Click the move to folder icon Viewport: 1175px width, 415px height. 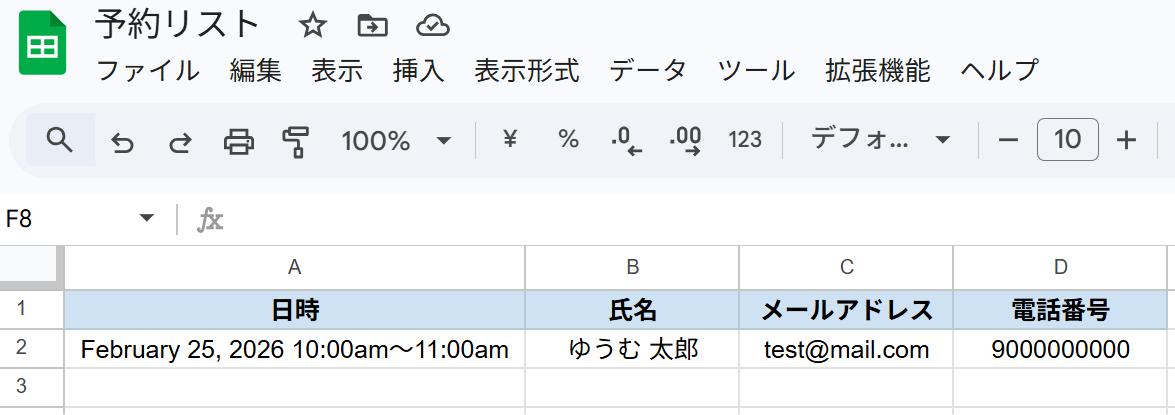[x=372, y=25]
